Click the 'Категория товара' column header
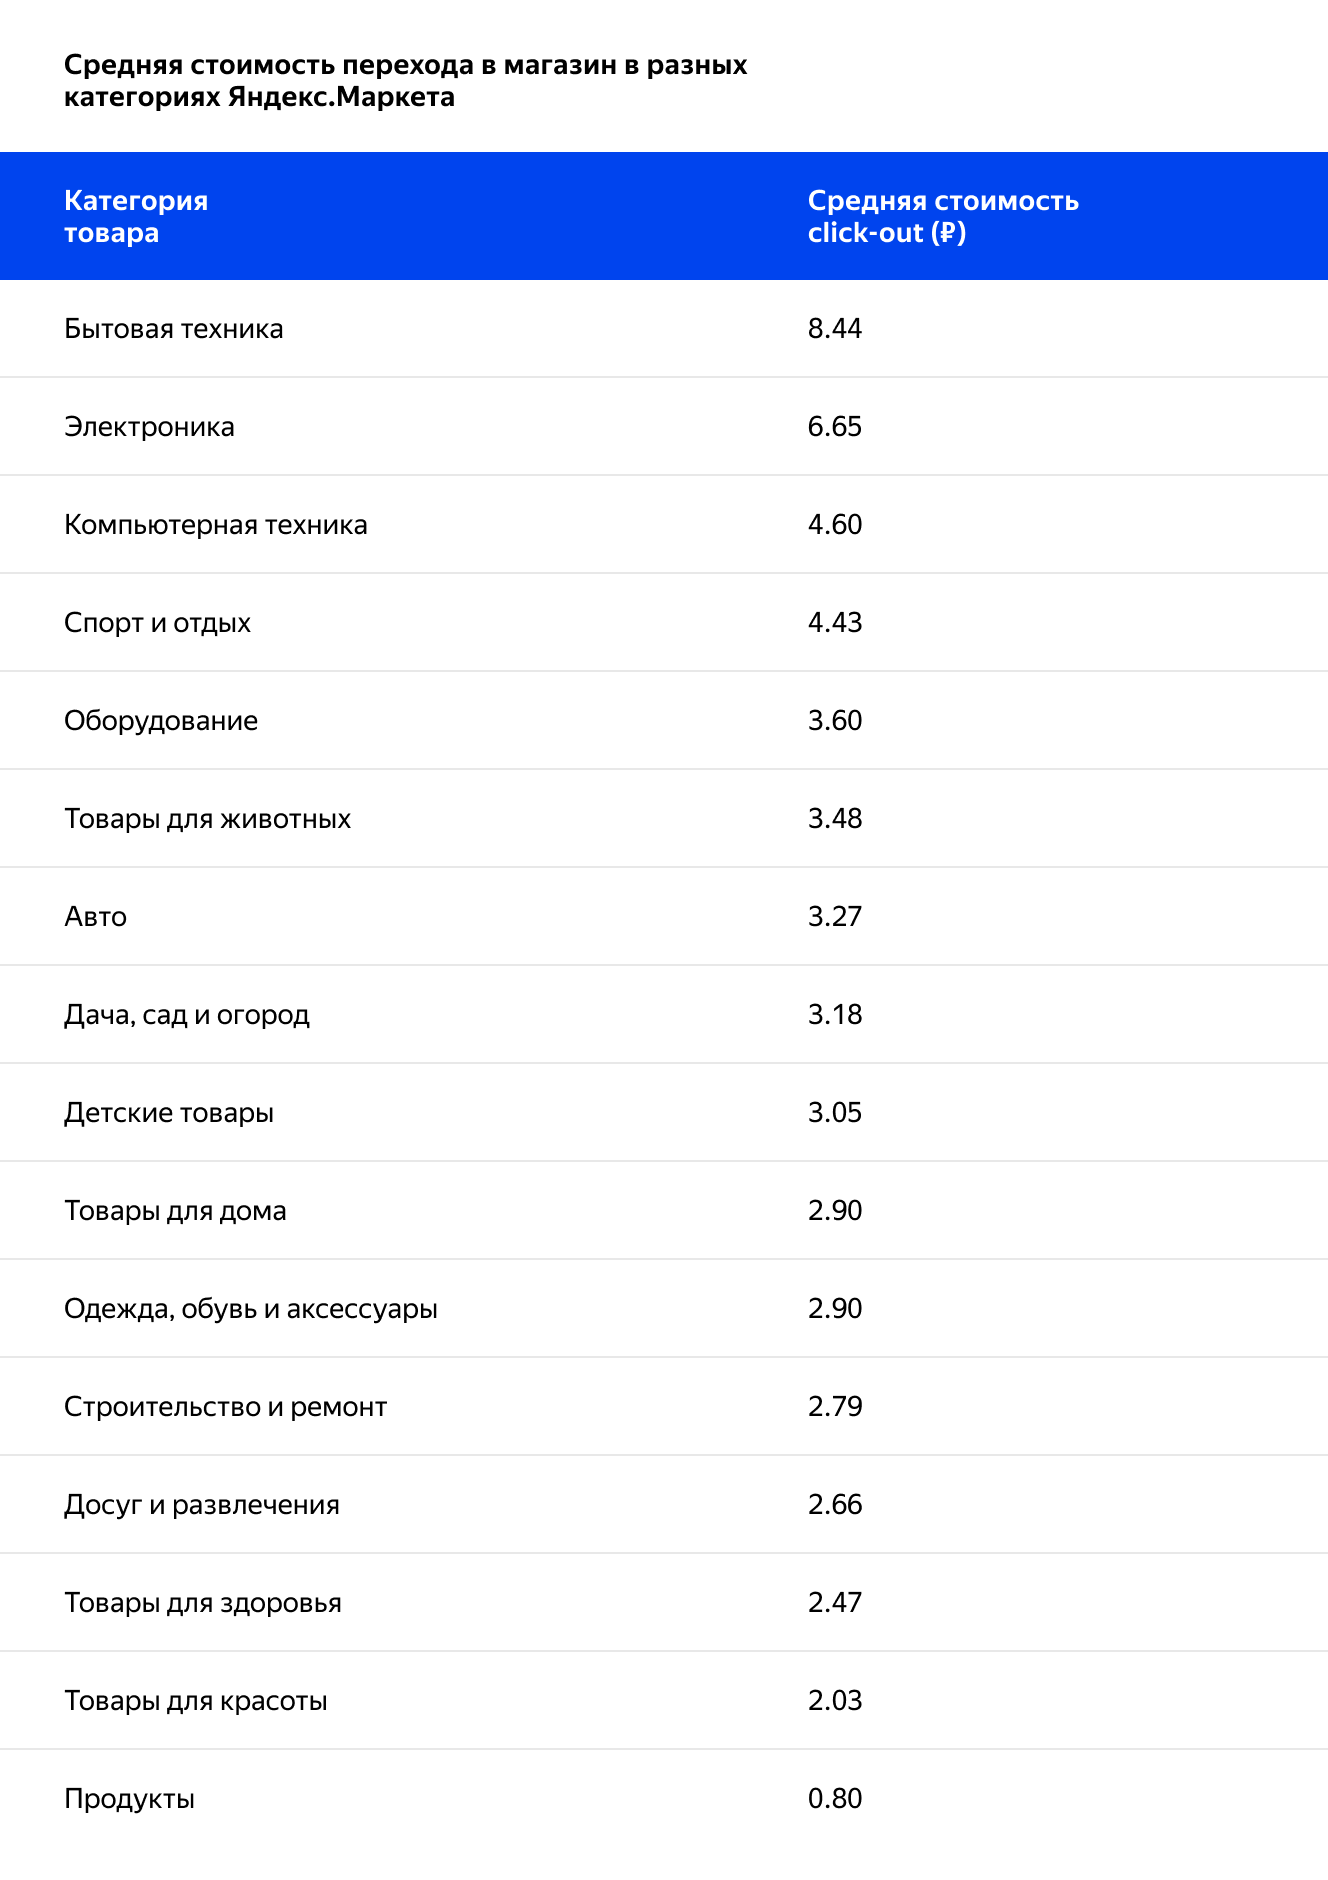The width and height of the screenshot is (1328, 1880). coord(136,216)
